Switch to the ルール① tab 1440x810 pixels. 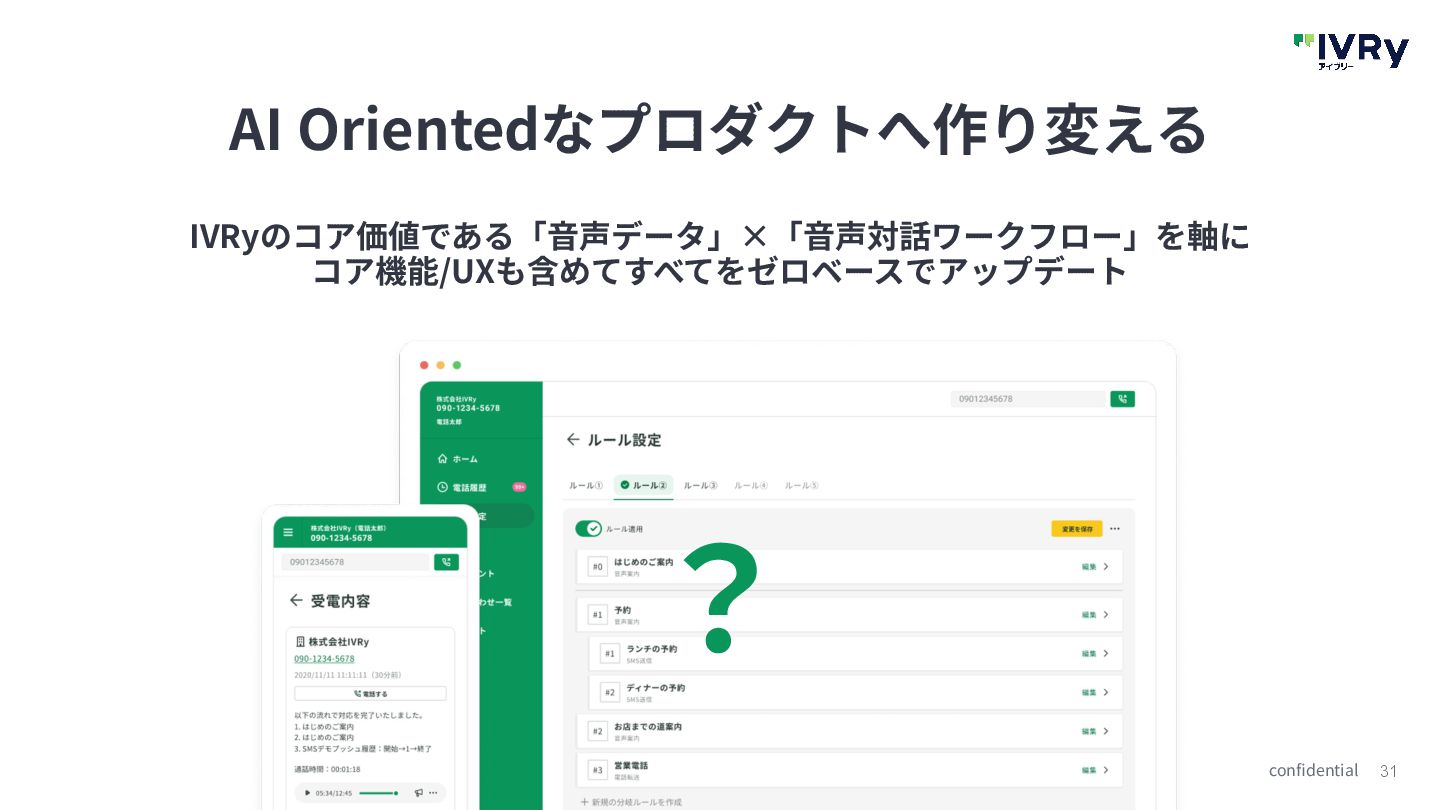coord(586,485)
